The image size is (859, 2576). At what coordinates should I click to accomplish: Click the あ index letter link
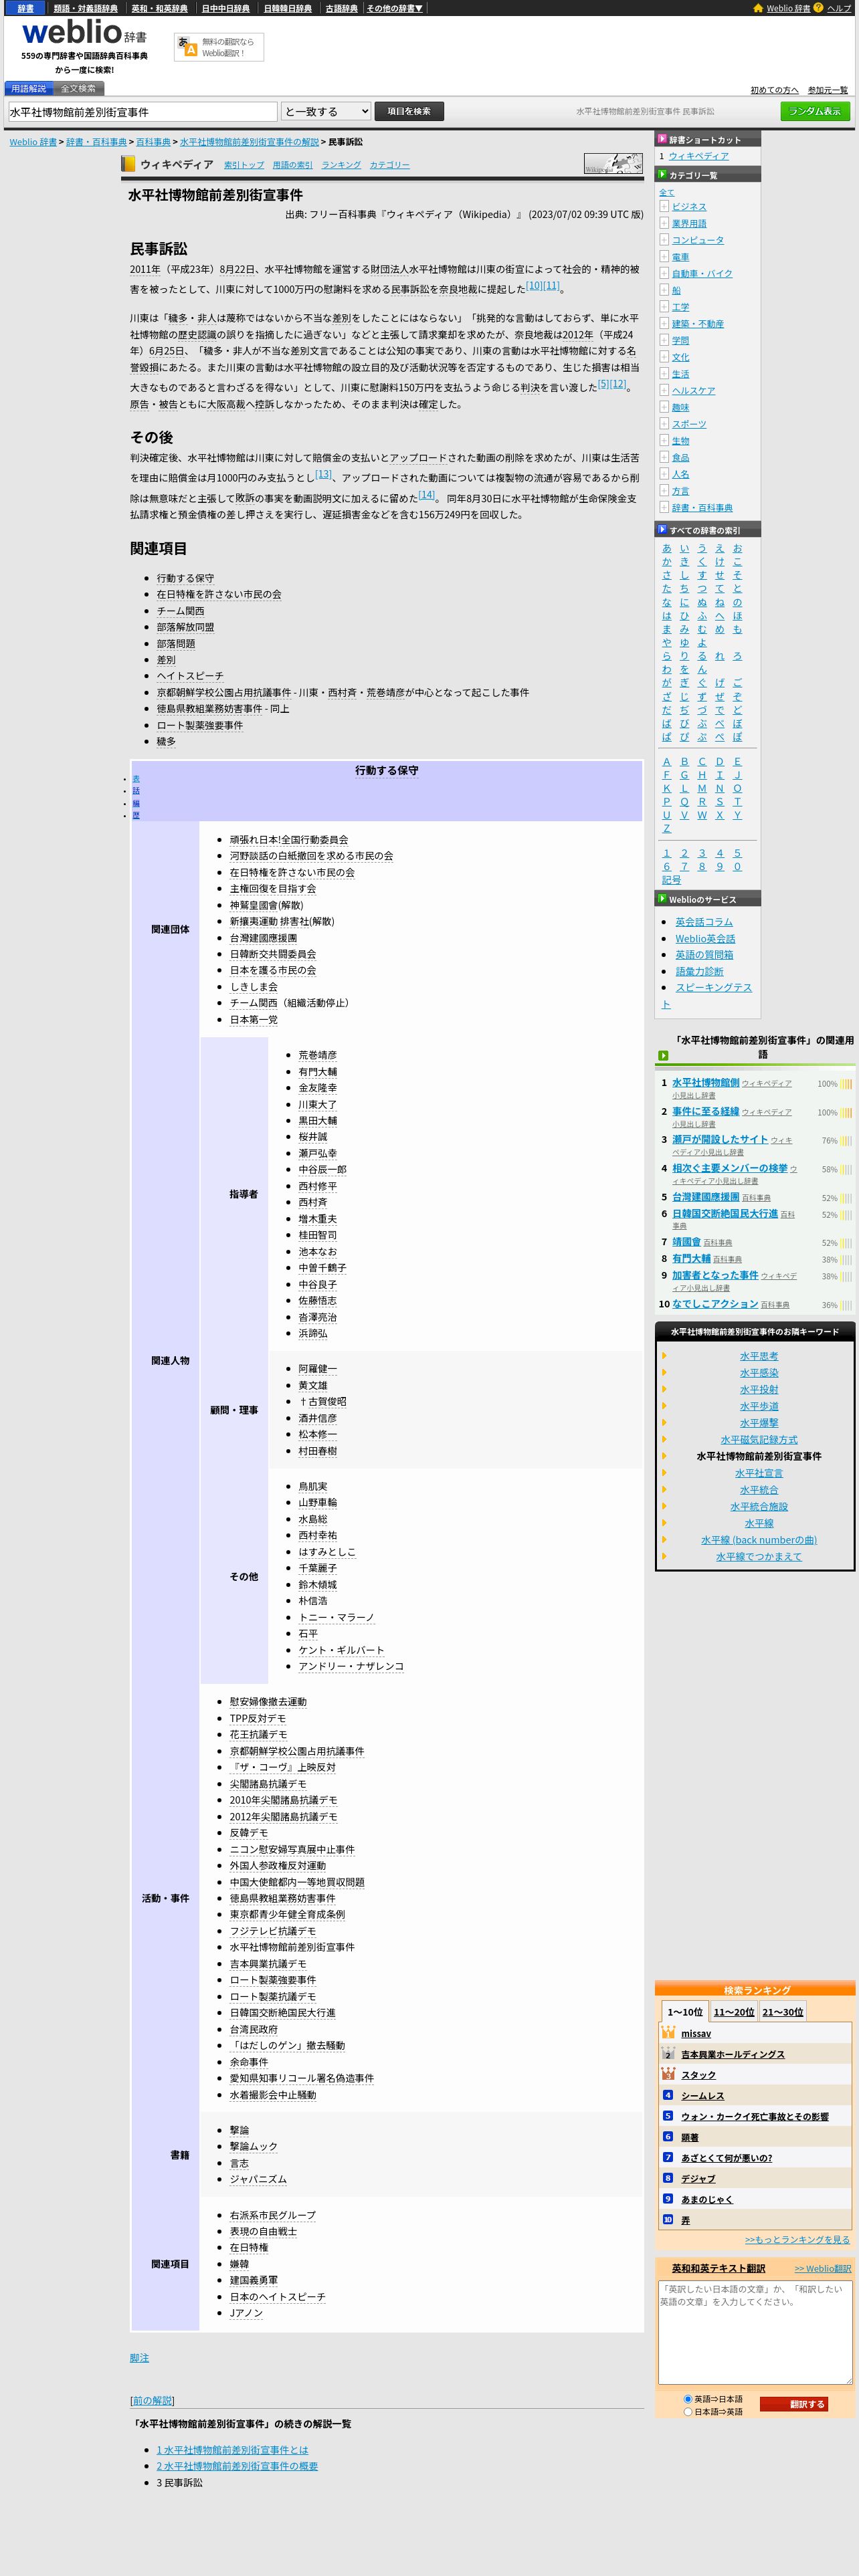[x=667, y=548]
